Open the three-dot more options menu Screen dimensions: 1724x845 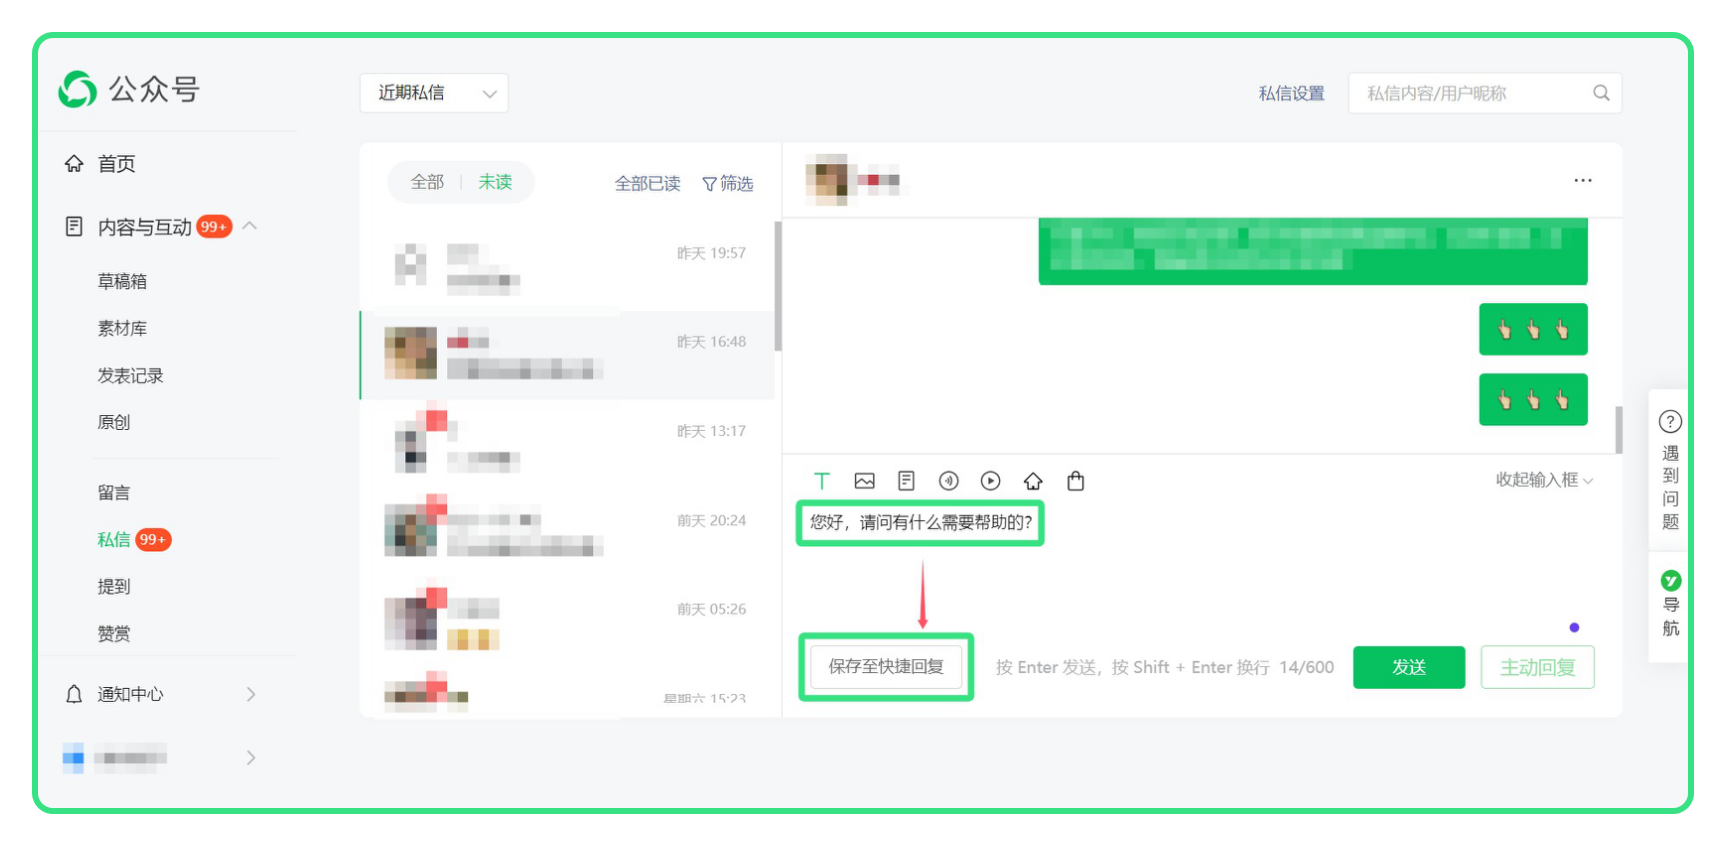click(x=1583, y=180)
